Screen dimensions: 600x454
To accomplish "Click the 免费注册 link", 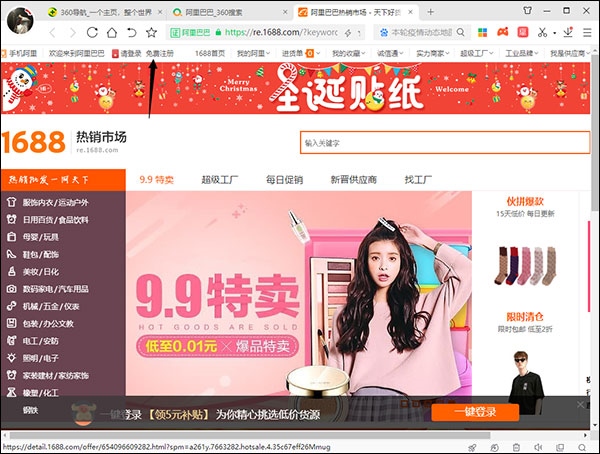I will [160, 54].
